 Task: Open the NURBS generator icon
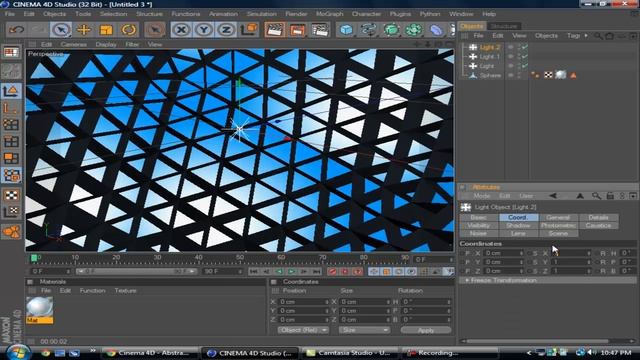(391, 30)
